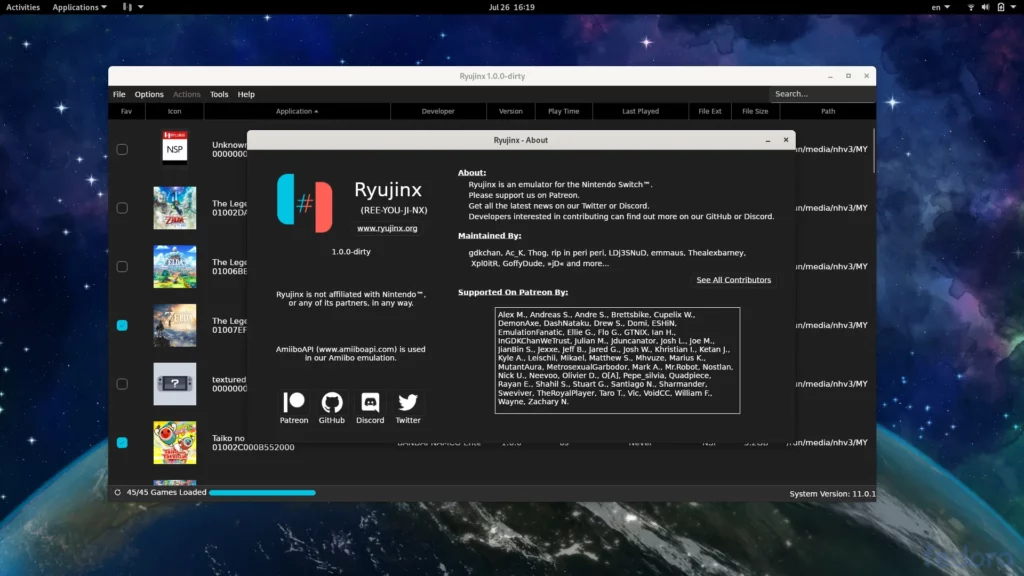
Task: Sort by Fav column header
Action: pyautogui.click(x=127, y=111)
